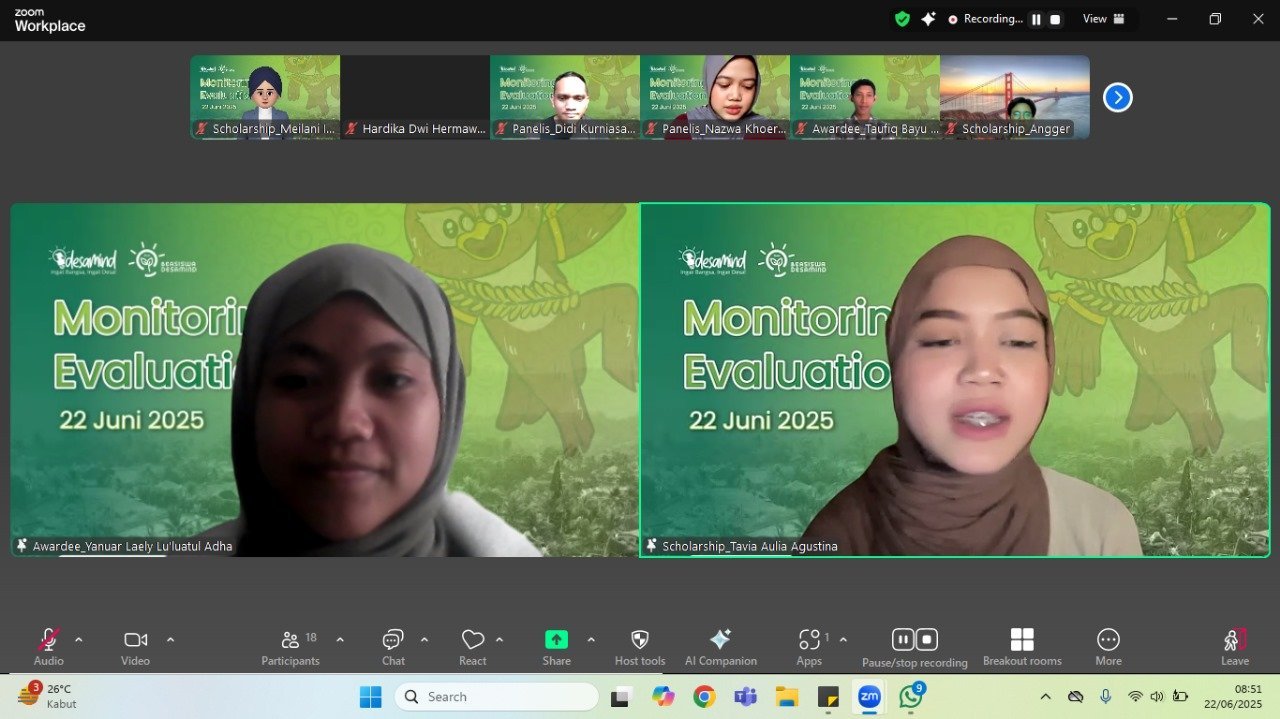Expand the Audio options arrow

click(x=79, y=640)
